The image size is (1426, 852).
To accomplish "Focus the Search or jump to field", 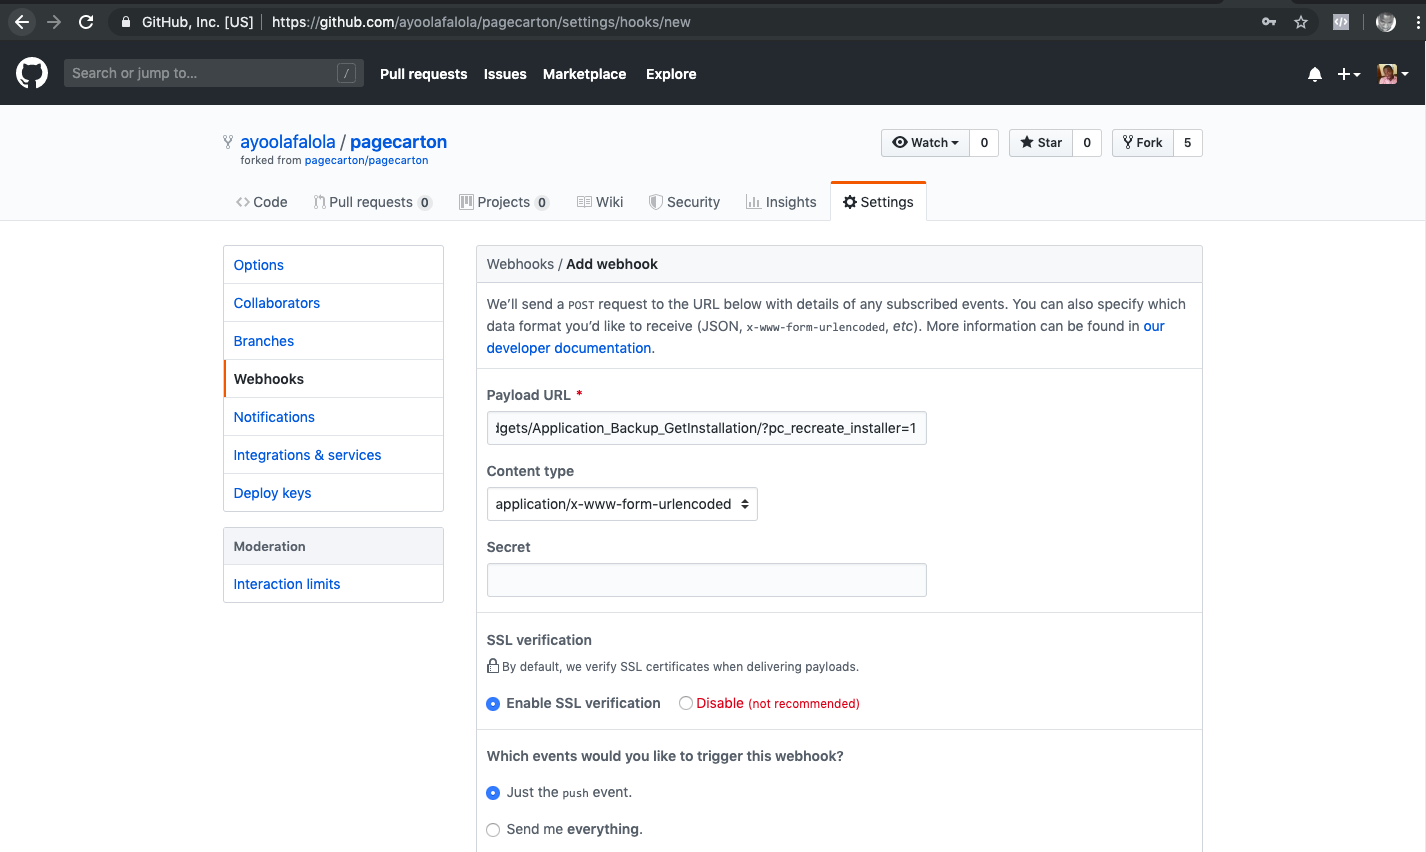I will tap(213, 73).
